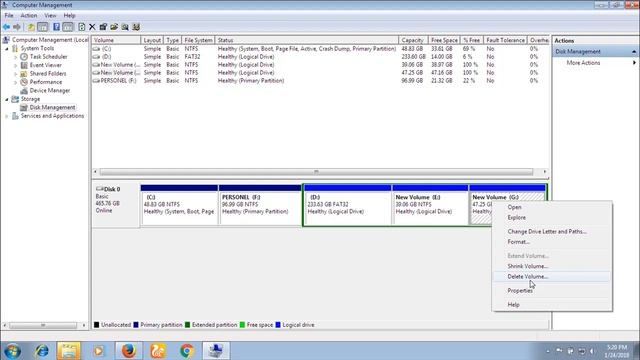The width and height of the screenshot is (640, 360).
Task: Select Performance in the tree
Action: click(x=46, y=82)
